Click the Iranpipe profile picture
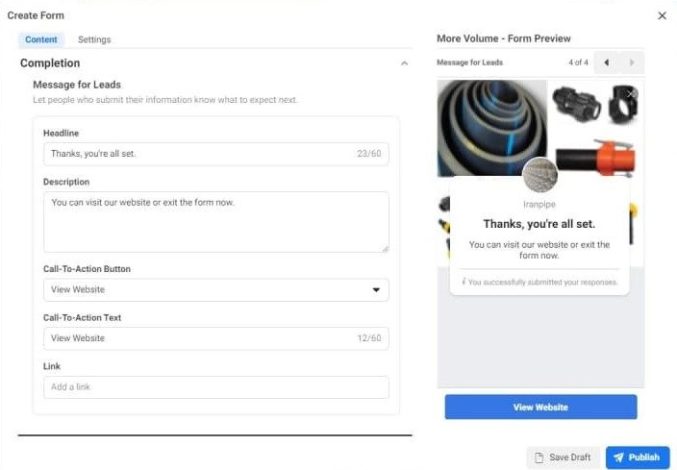Viewport: 677px width, 470px height. click(x=540, y=175)
